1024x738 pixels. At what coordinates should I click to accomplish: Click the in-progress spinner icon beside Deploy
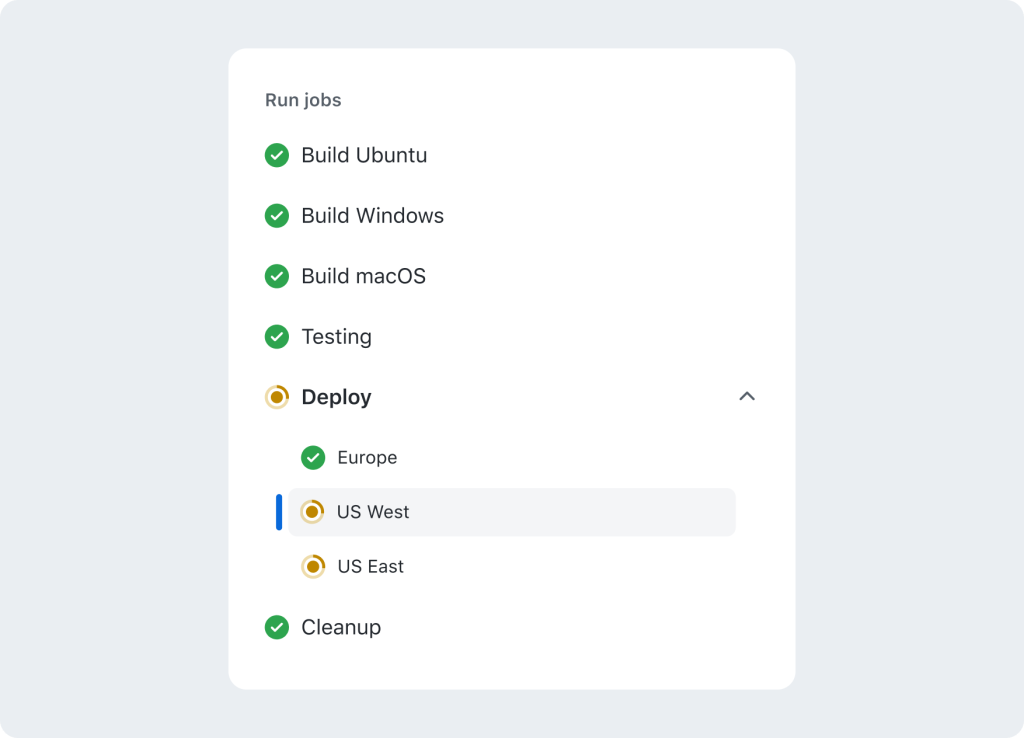pos(277,397)
